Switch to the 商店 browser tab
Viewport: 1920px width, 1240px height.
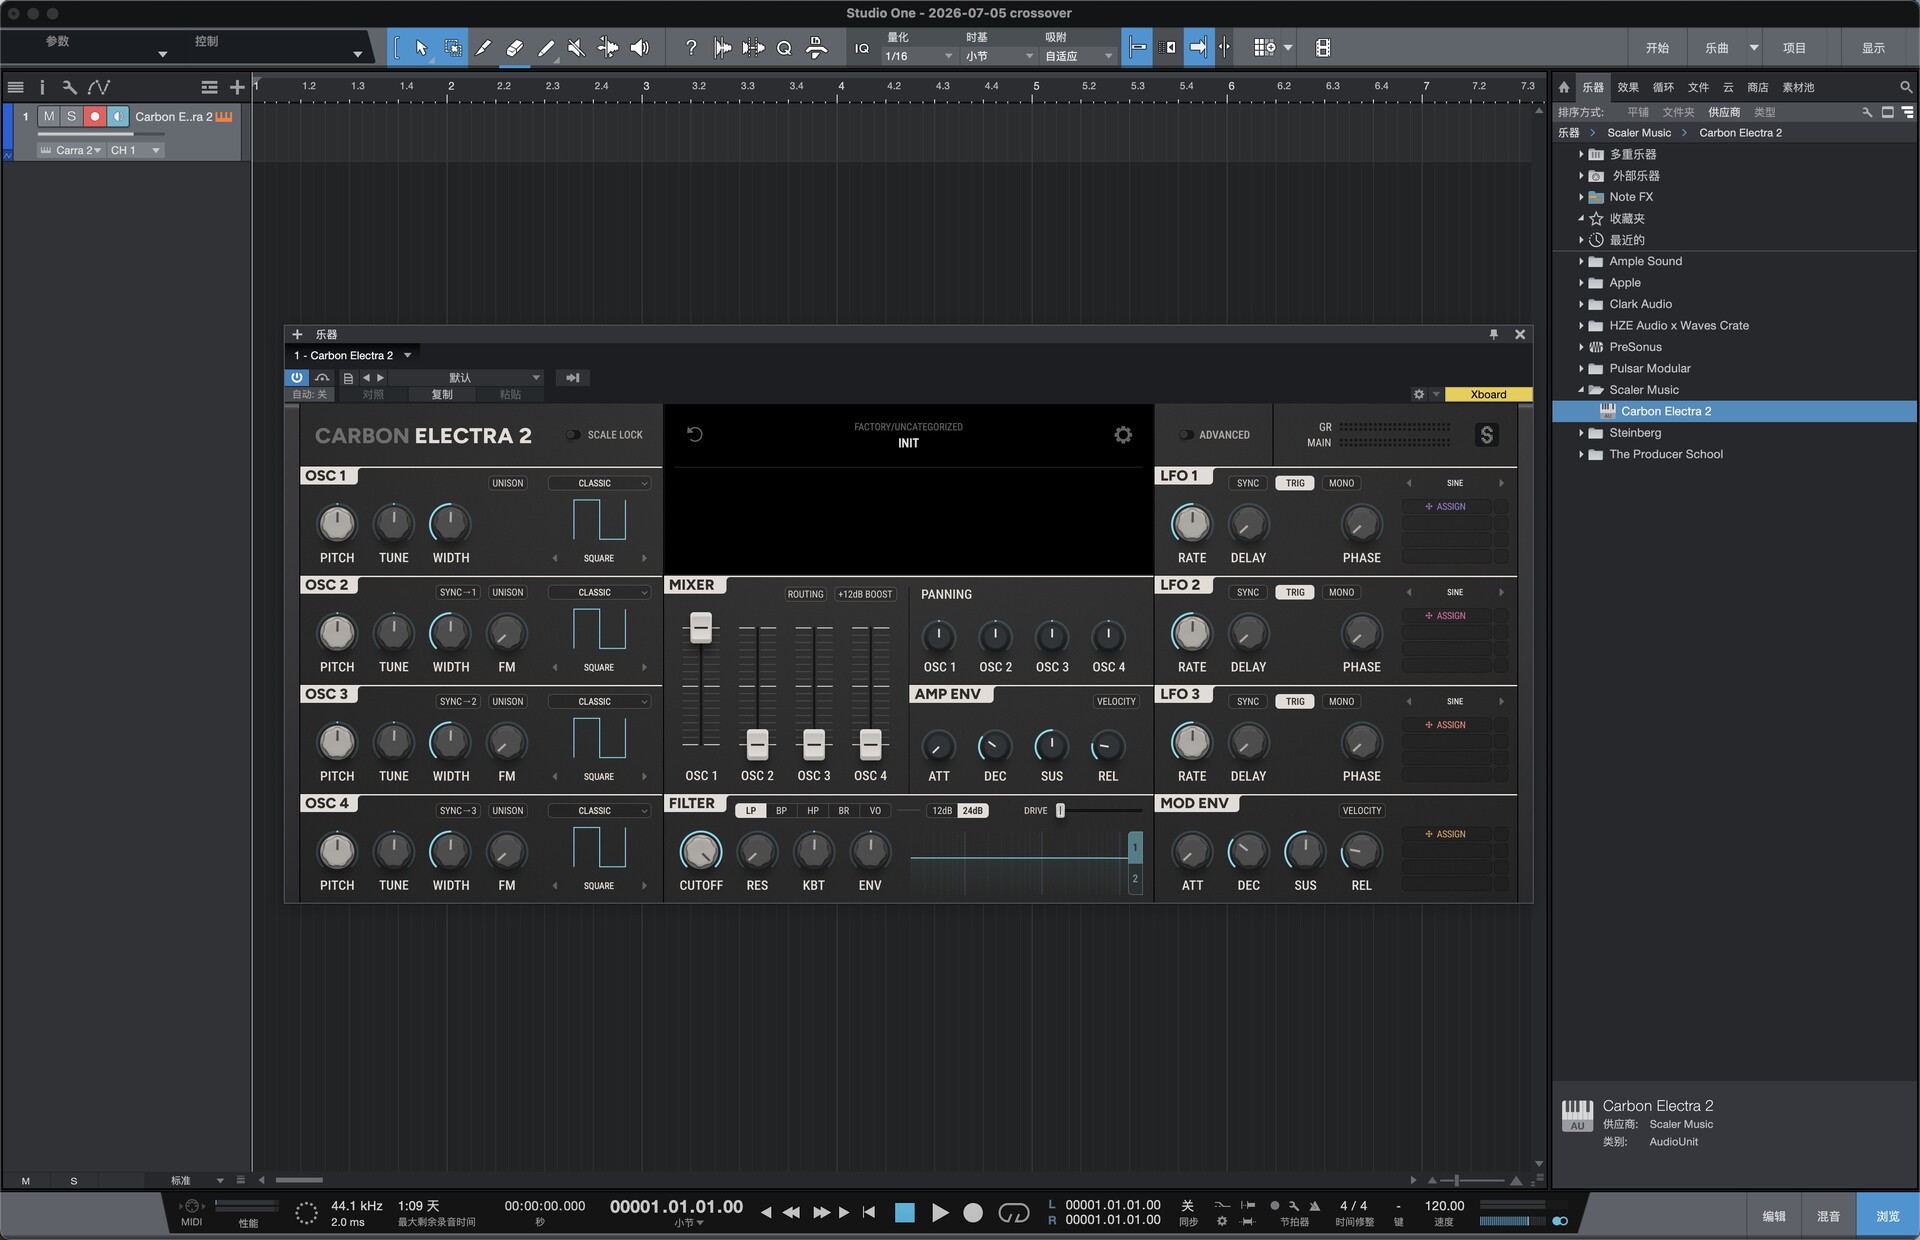click(1758, 87)
